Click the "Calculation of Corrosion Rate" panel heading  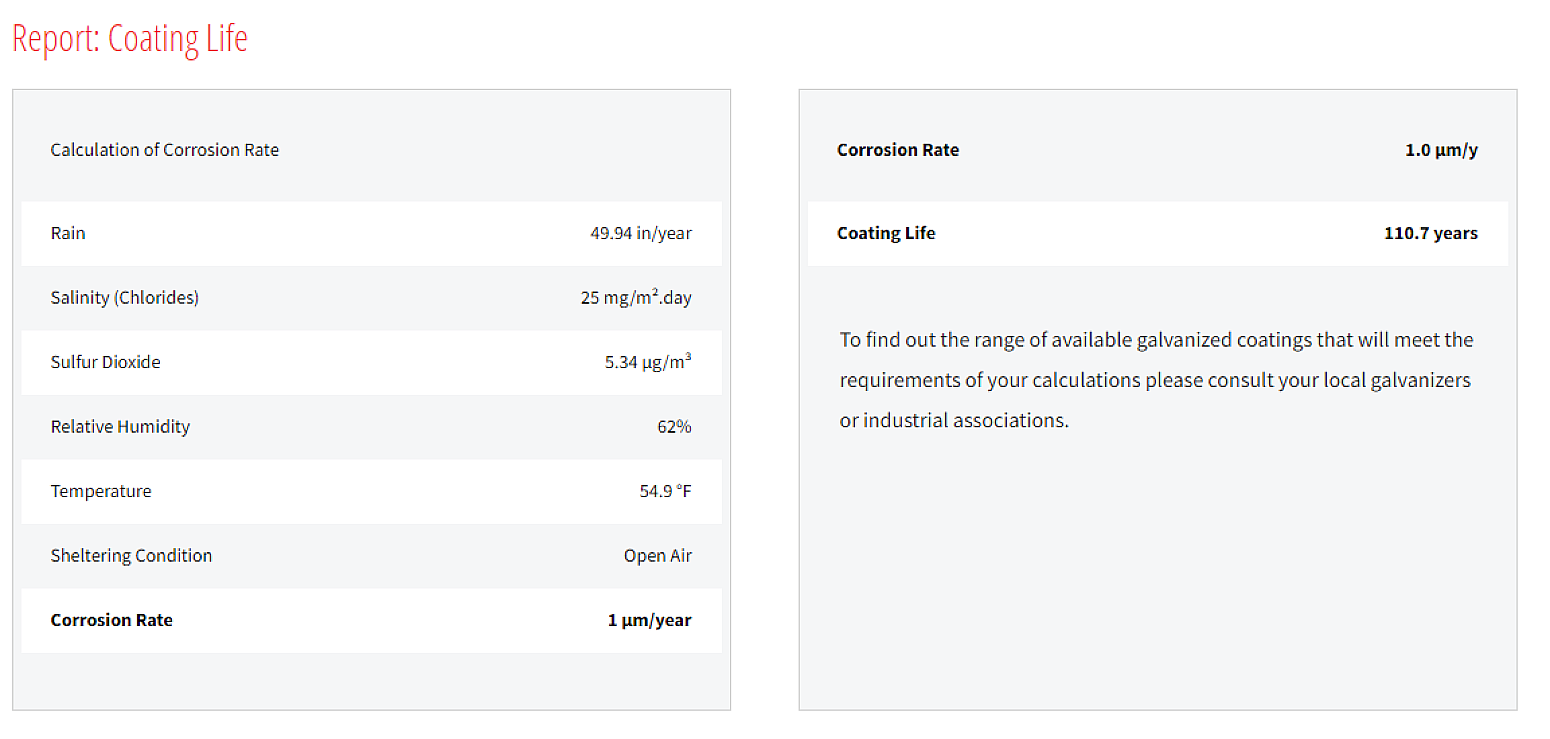click(x=165, y=150)
